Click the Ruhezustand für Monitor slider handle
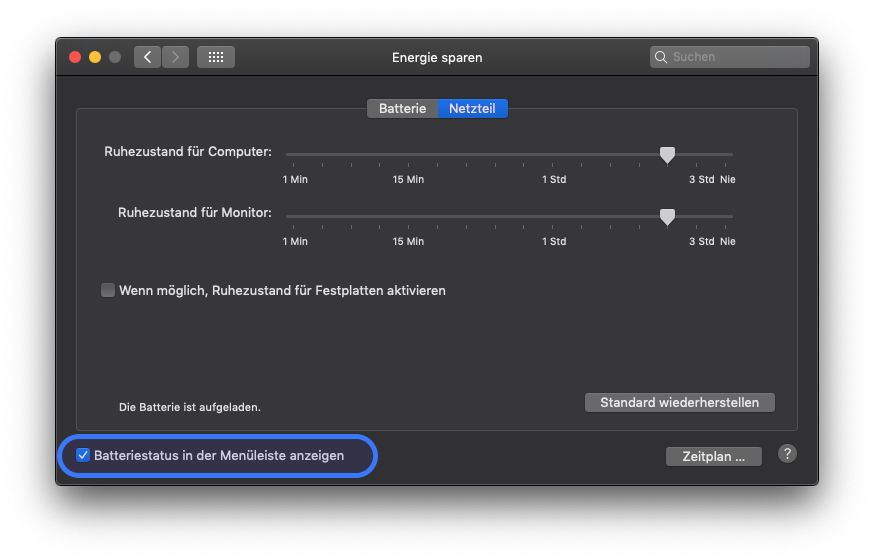 coord(667,216)
